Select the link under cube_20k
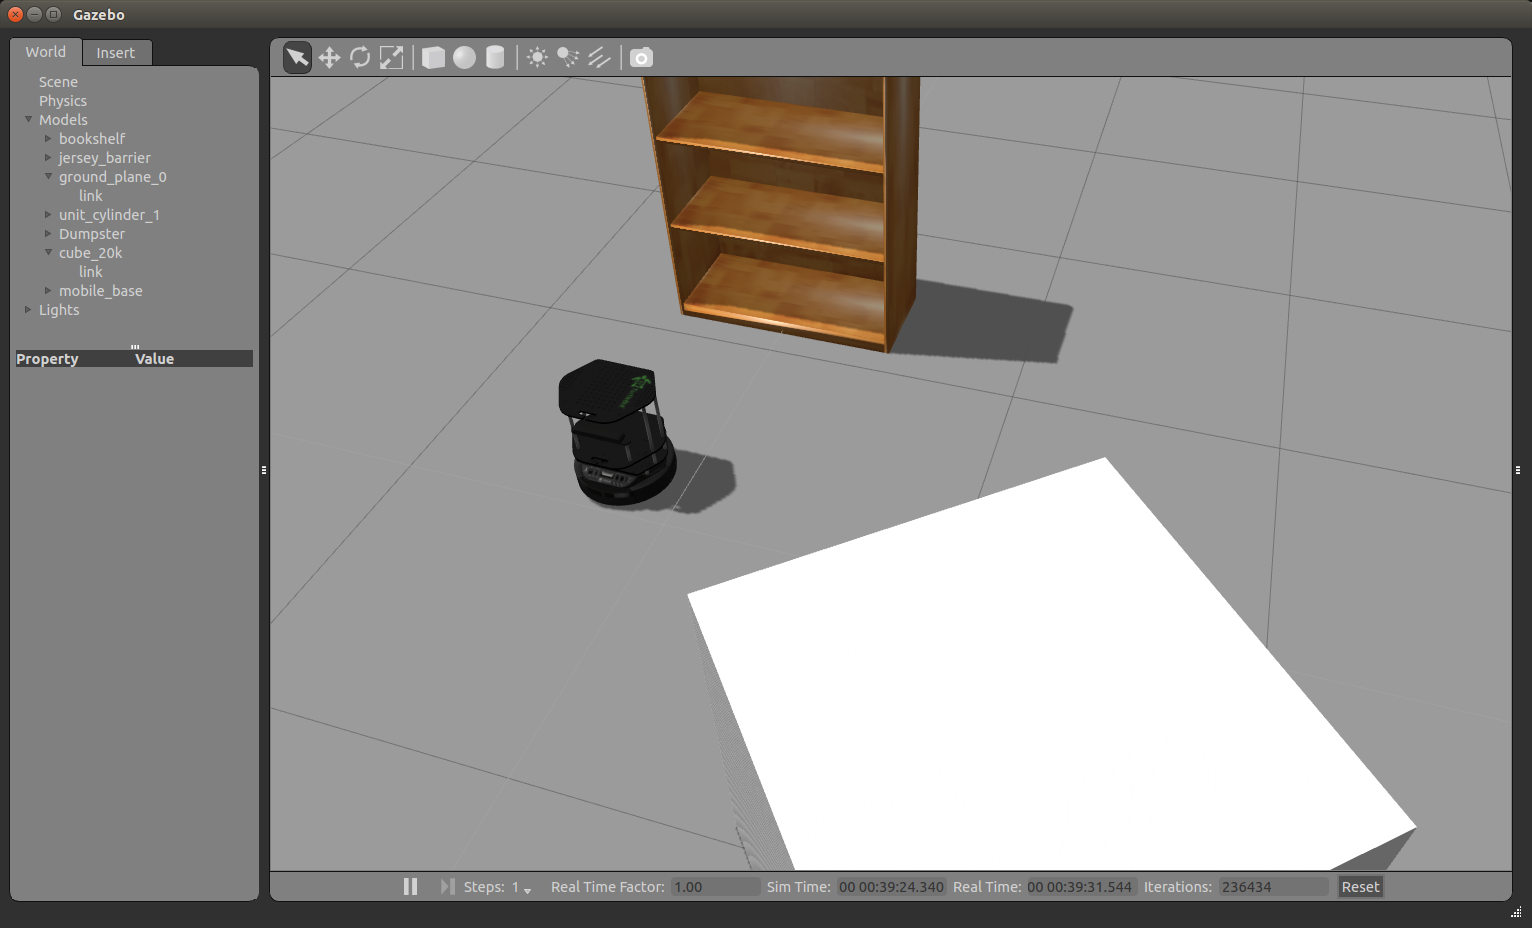The image size is (1532, 928). [x=91, y=272]
